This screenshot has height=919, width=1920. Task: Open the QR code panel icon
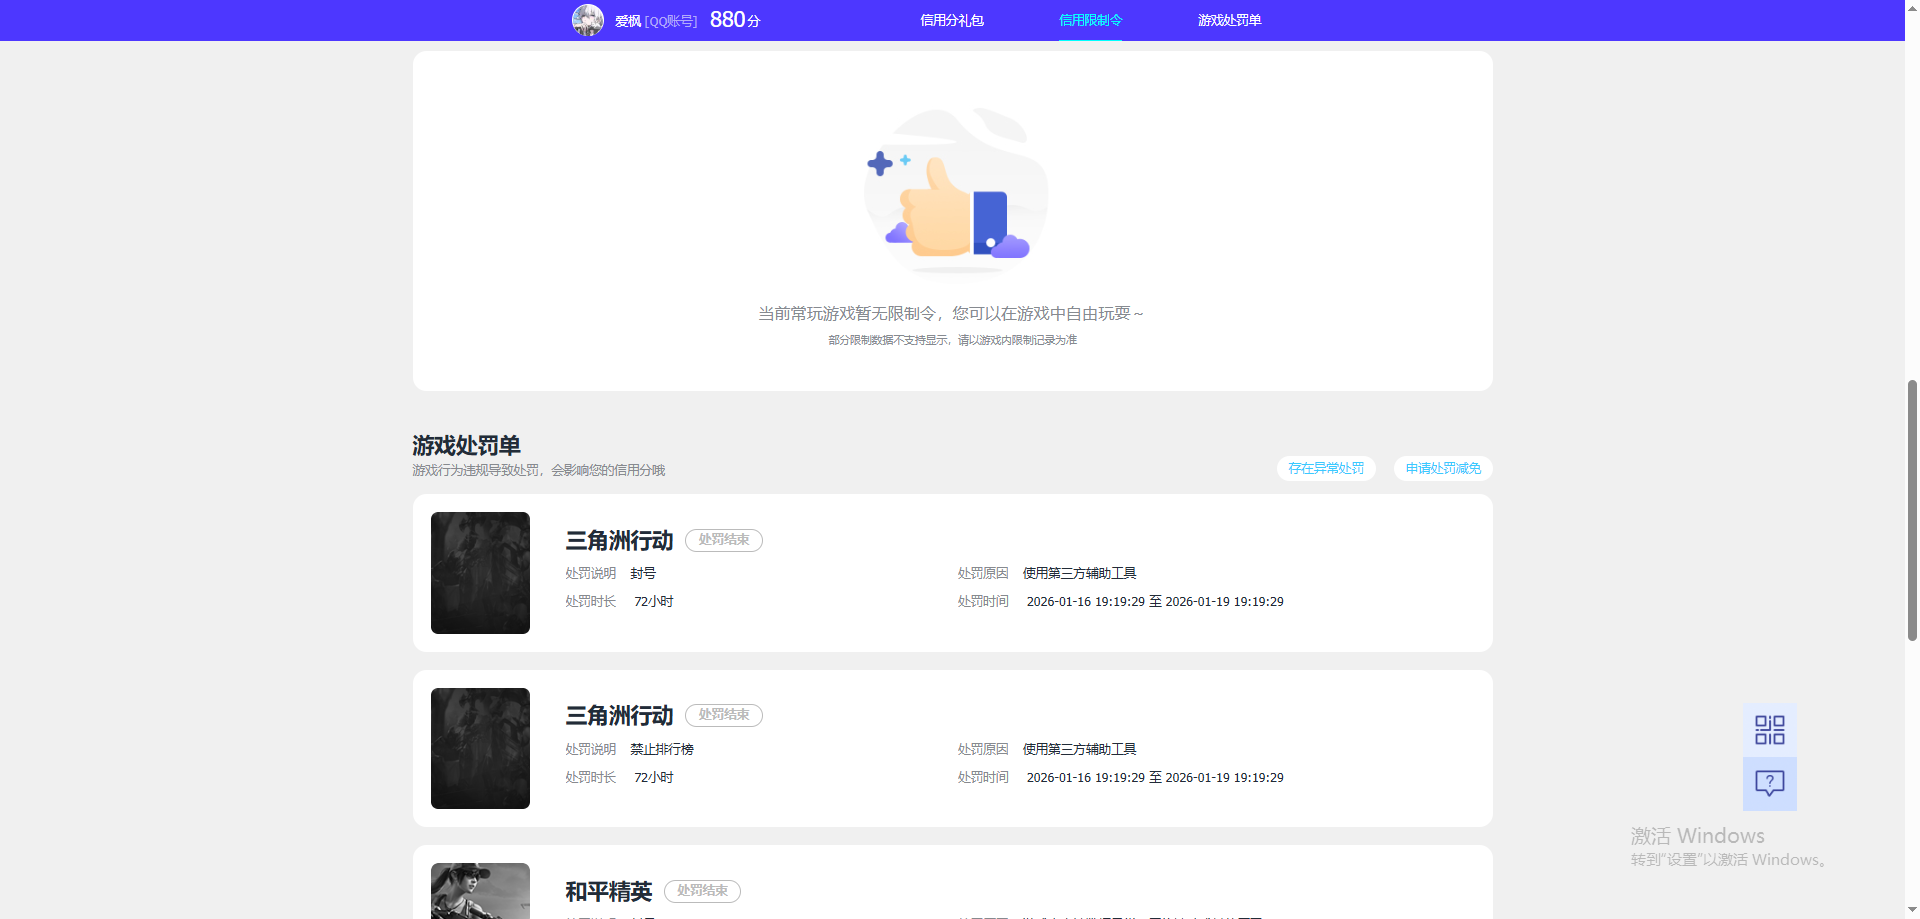[1769, 731]
